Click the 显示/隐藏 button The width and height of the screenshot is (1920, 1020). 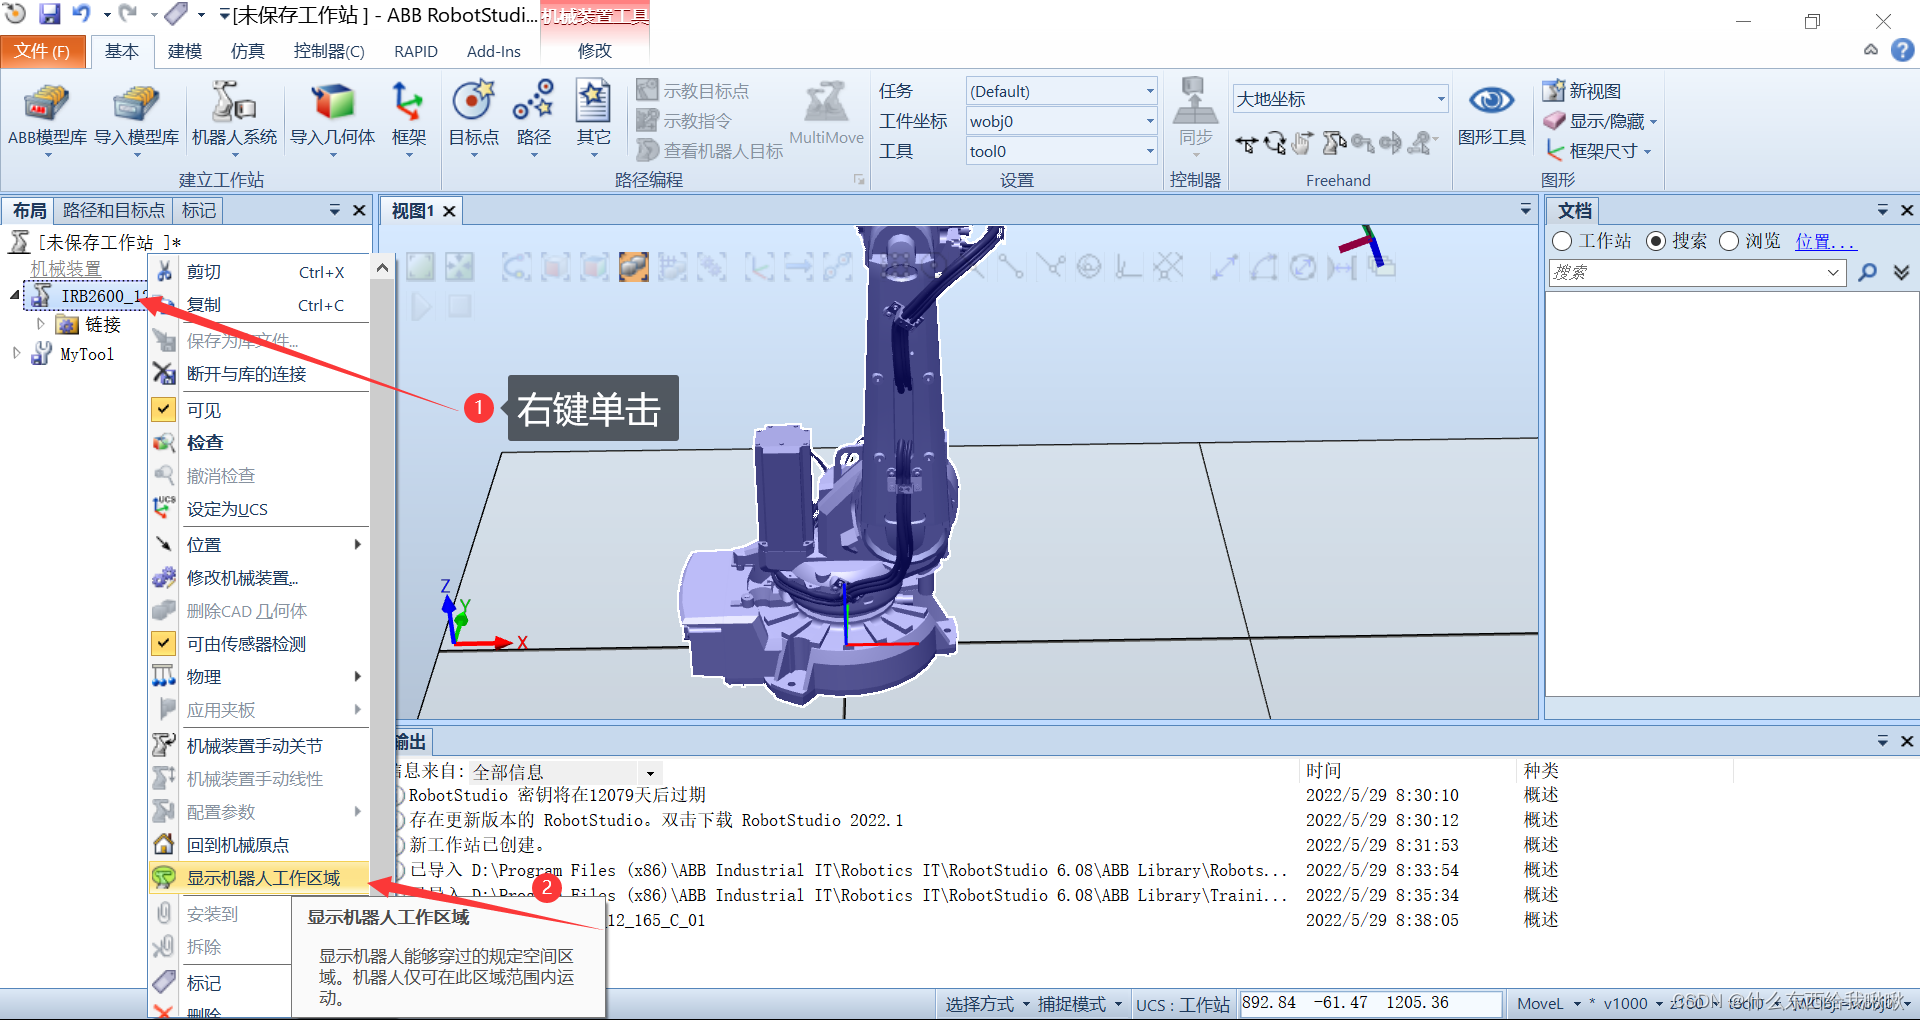click(x=1600, y=121)
